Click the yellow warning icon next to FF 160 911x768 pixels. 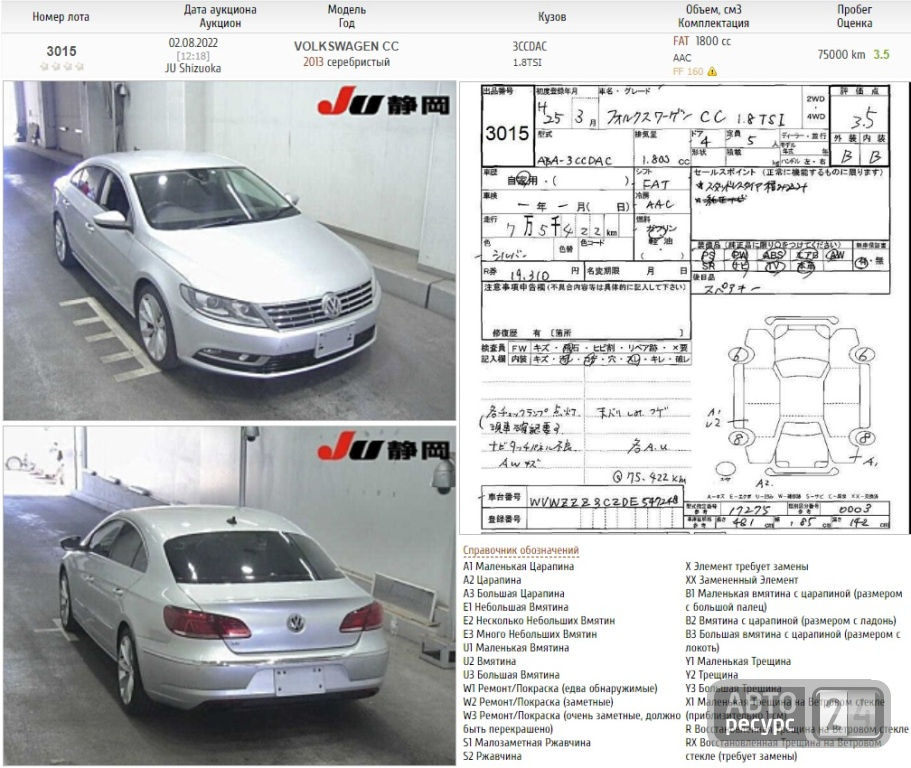click(712, 71)
